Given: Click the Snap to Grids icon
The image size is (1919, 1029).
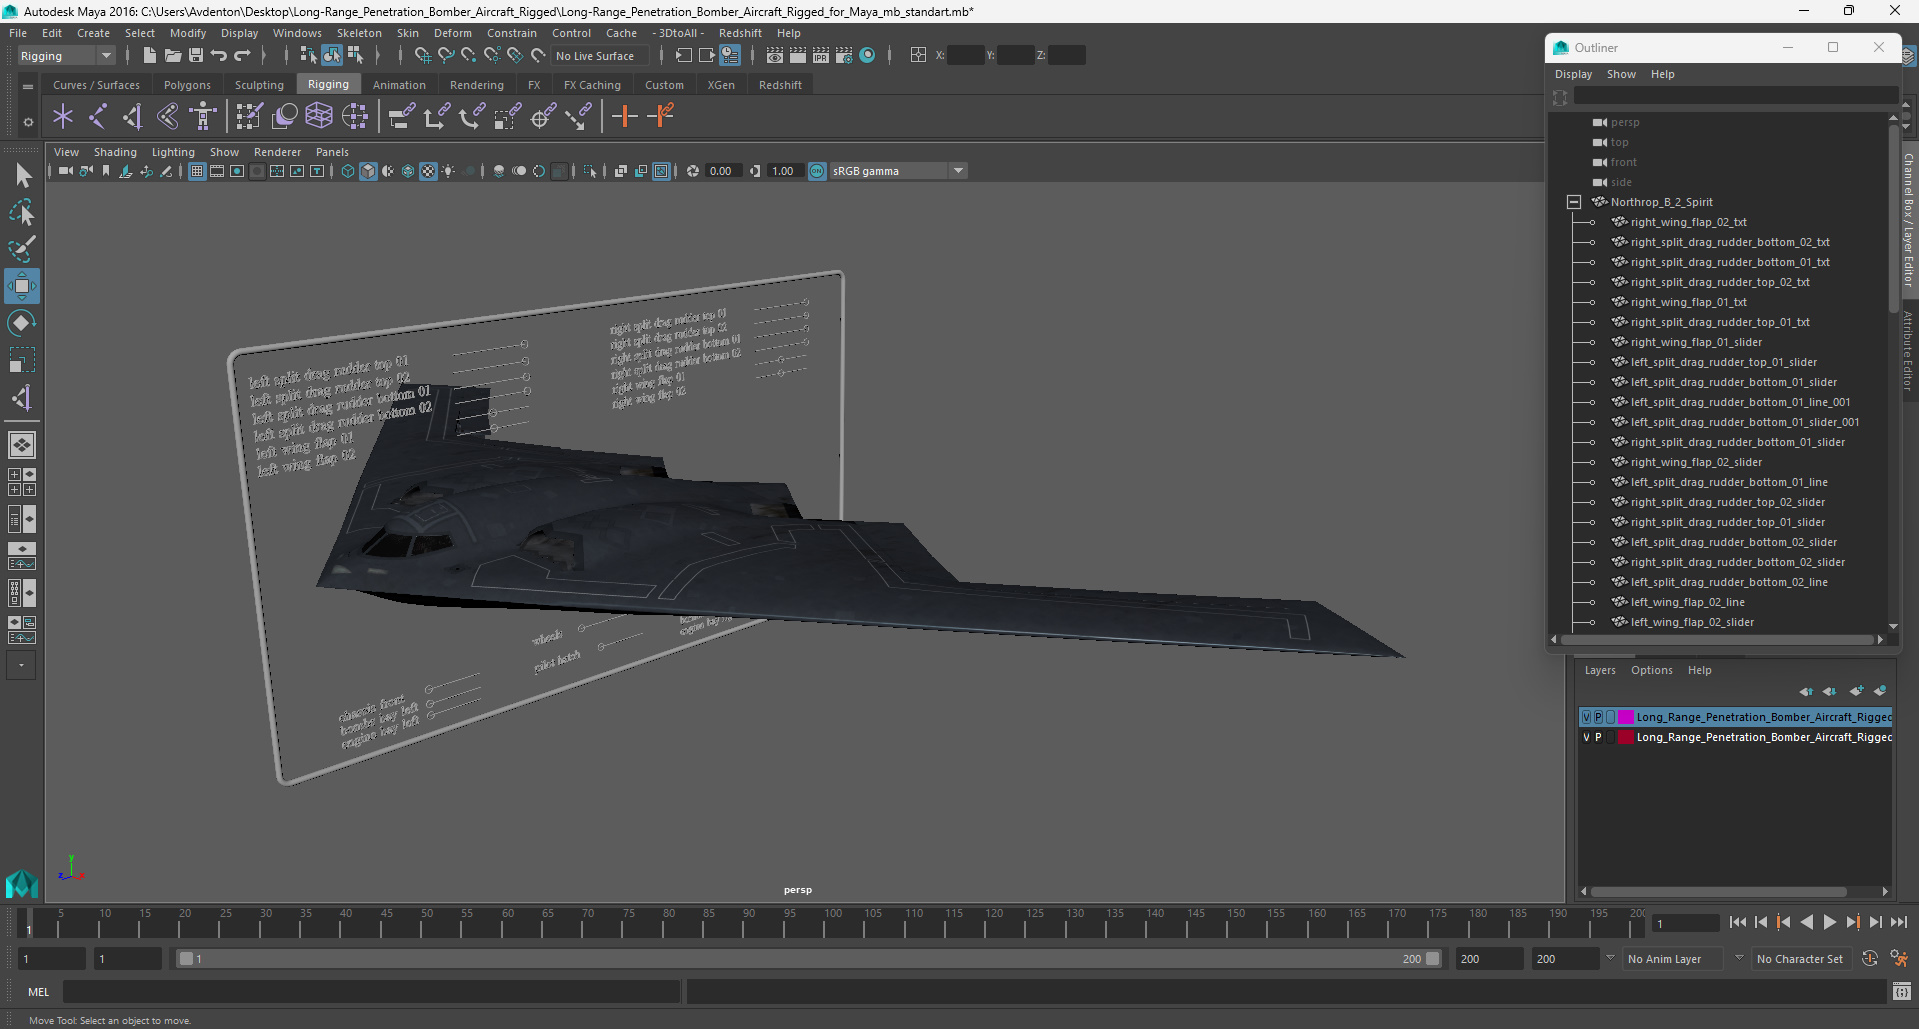Looking at the screenshot, I should [422, 55].
